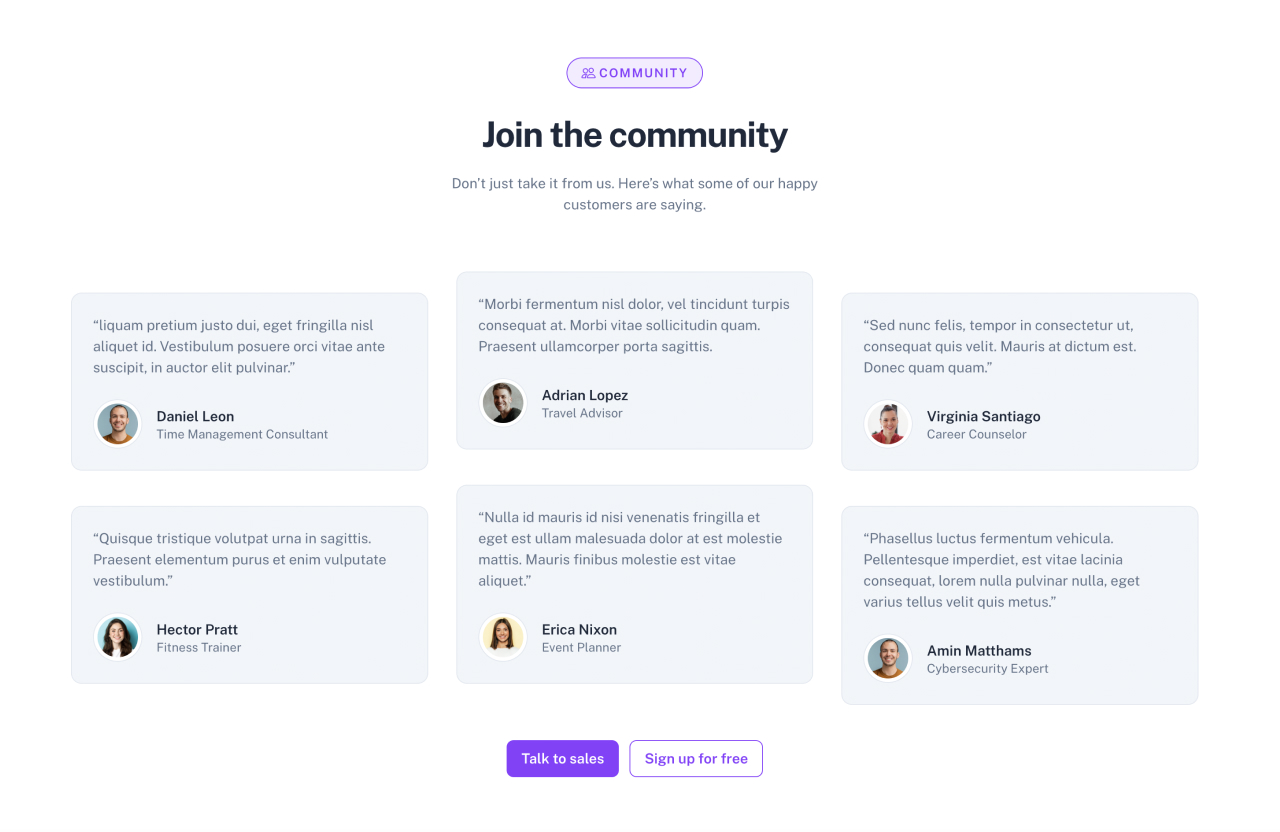Select the Erica Nixon name
Viewport: 1280px width, 832px height.
pos(579,629)
